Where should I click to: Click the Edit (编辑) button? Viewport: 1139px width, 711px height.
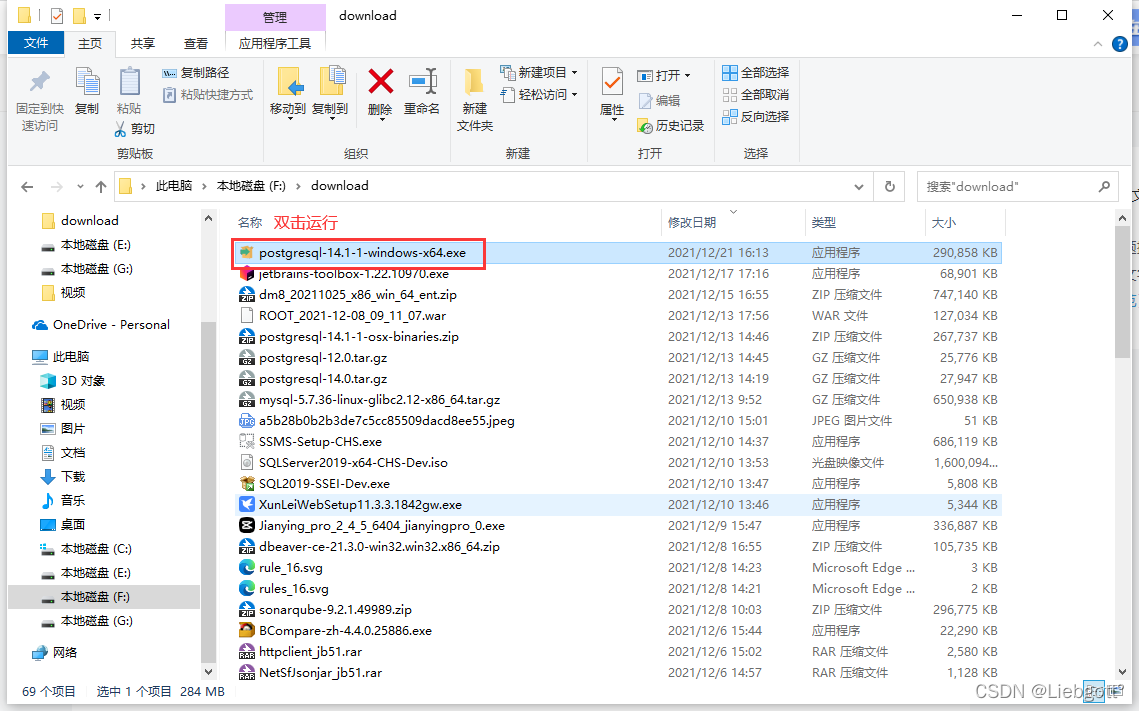tap(659, 100)
